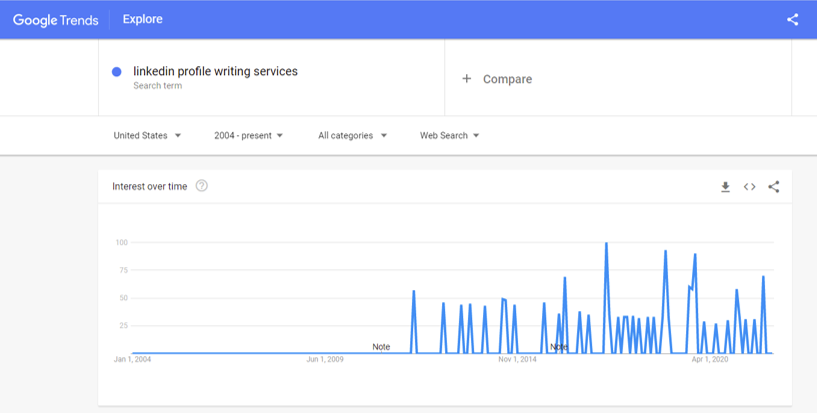Click Compare to add a term
This screenshot has height=413, width=817.
507,79
